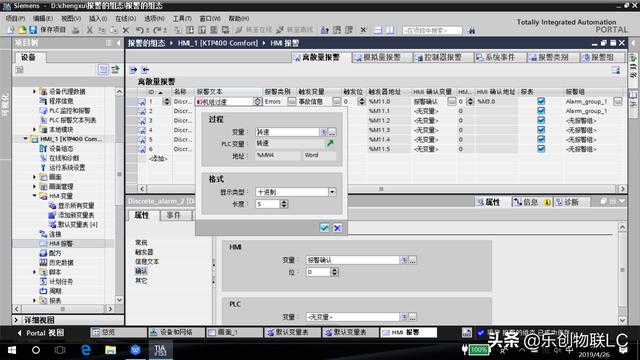Expand the 脚本 tree node

(x=35, y=272)
